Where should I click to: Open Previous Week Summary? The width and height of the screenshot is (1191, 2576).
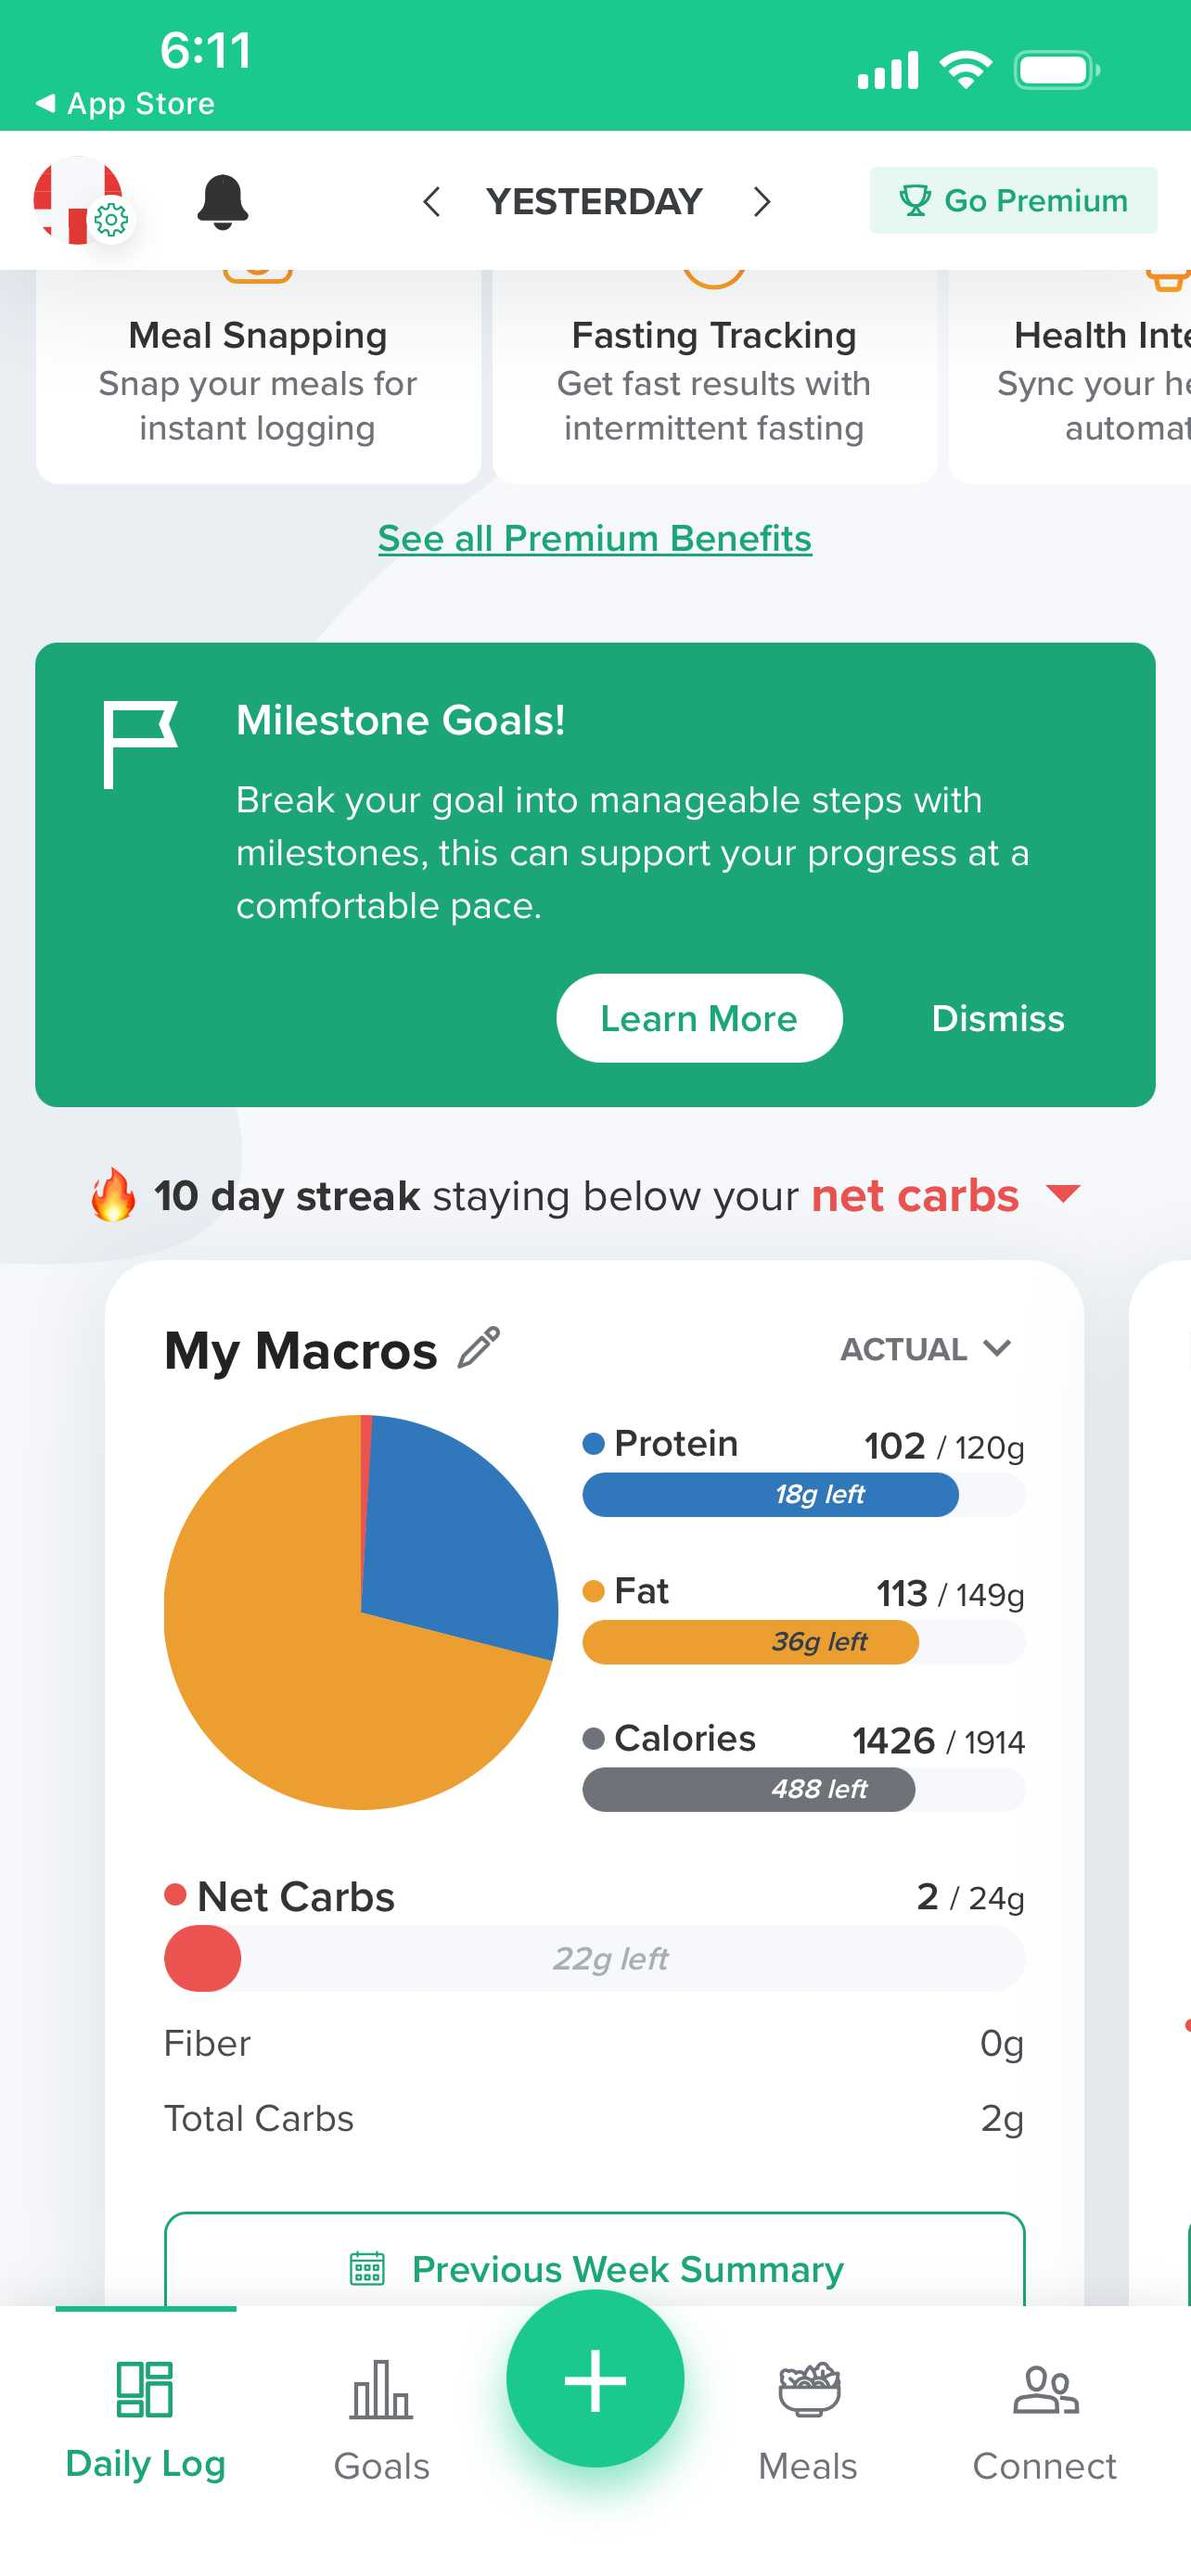[x=595, y=2268]
